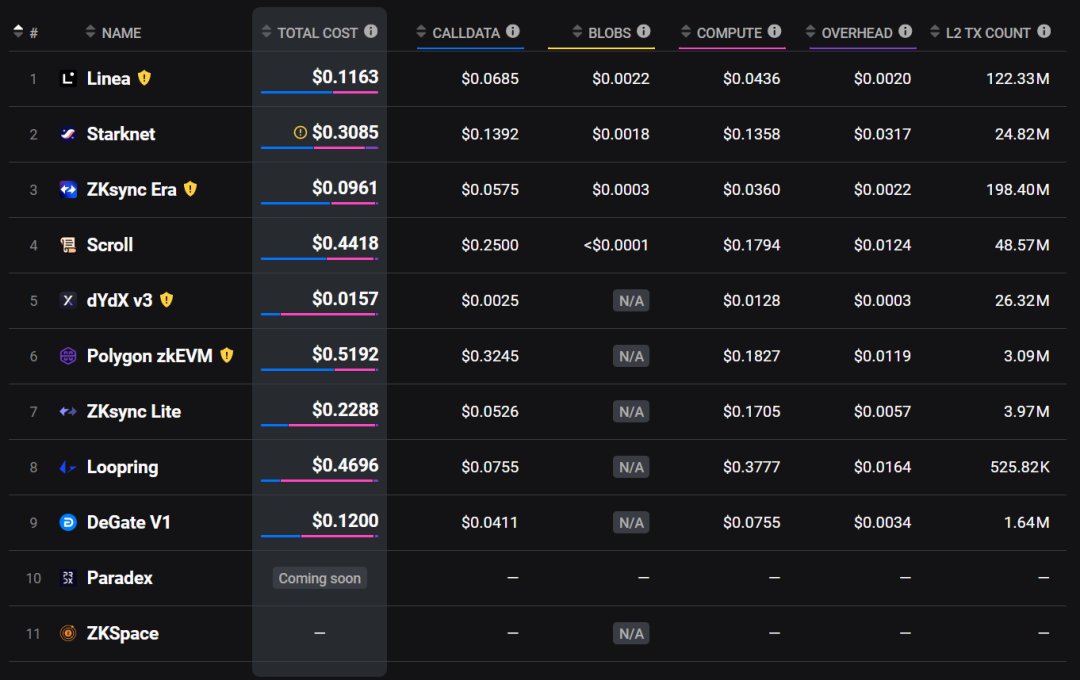
Task: Click the warning icon next to Starknet total cost
Action: [x=300, y=132]
